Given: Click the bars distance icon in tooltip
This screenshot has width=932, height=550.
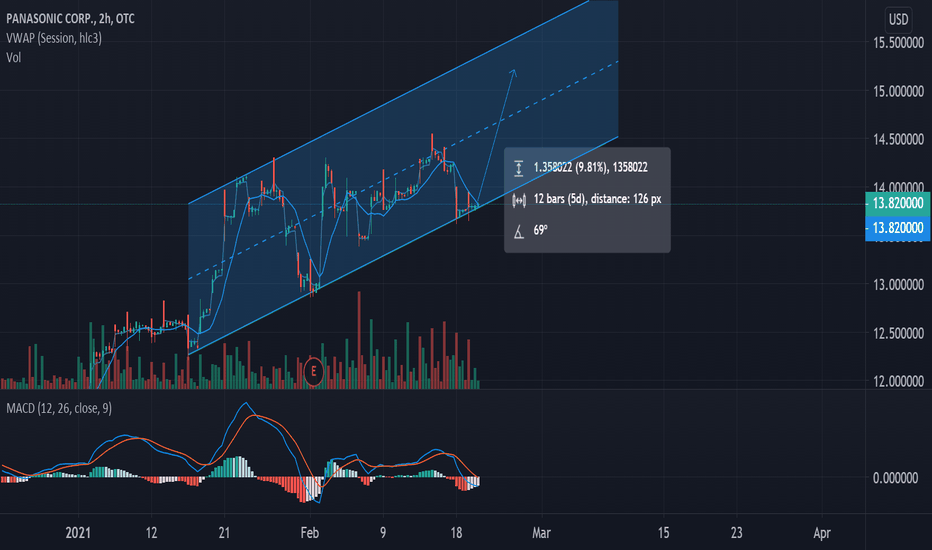Looking at the screenshot, I should 519,200.
